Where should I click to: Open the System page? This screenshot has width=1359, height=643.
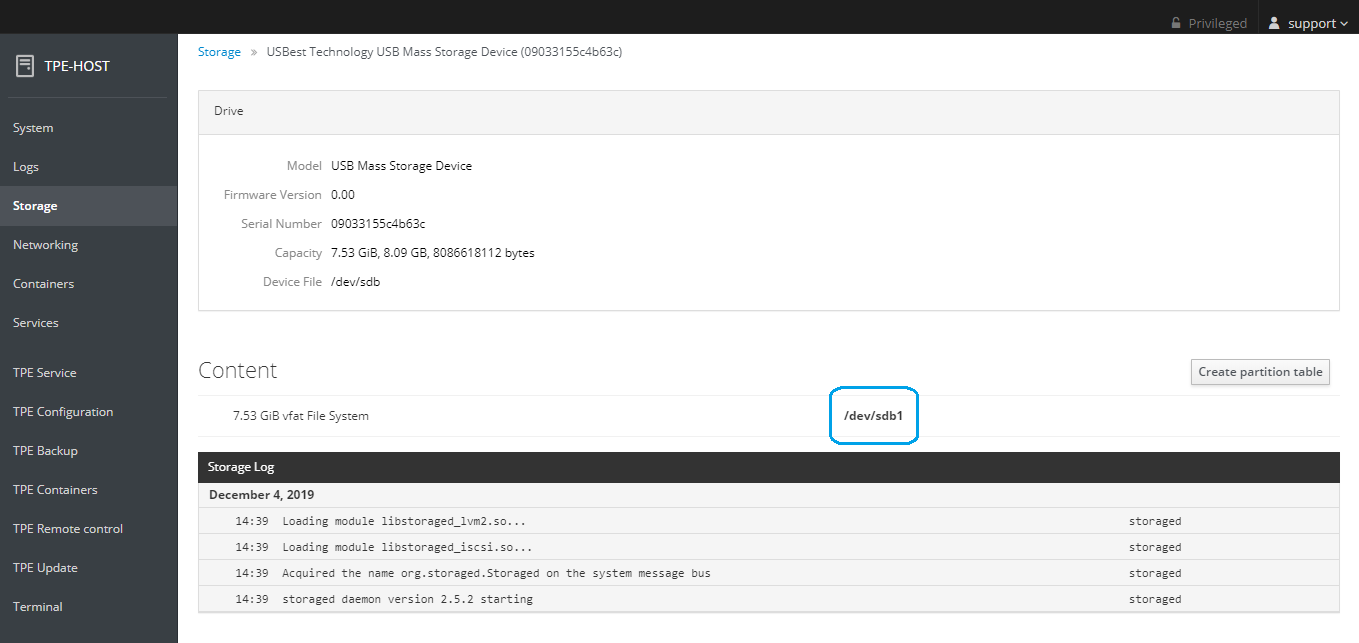click(x=33, y=128)
